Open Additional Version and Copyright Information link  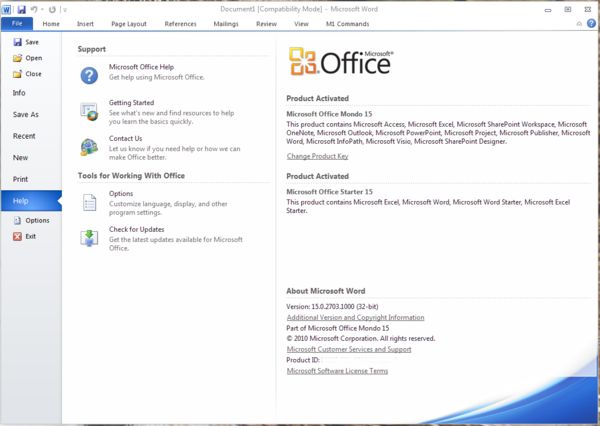click(355, 317)
